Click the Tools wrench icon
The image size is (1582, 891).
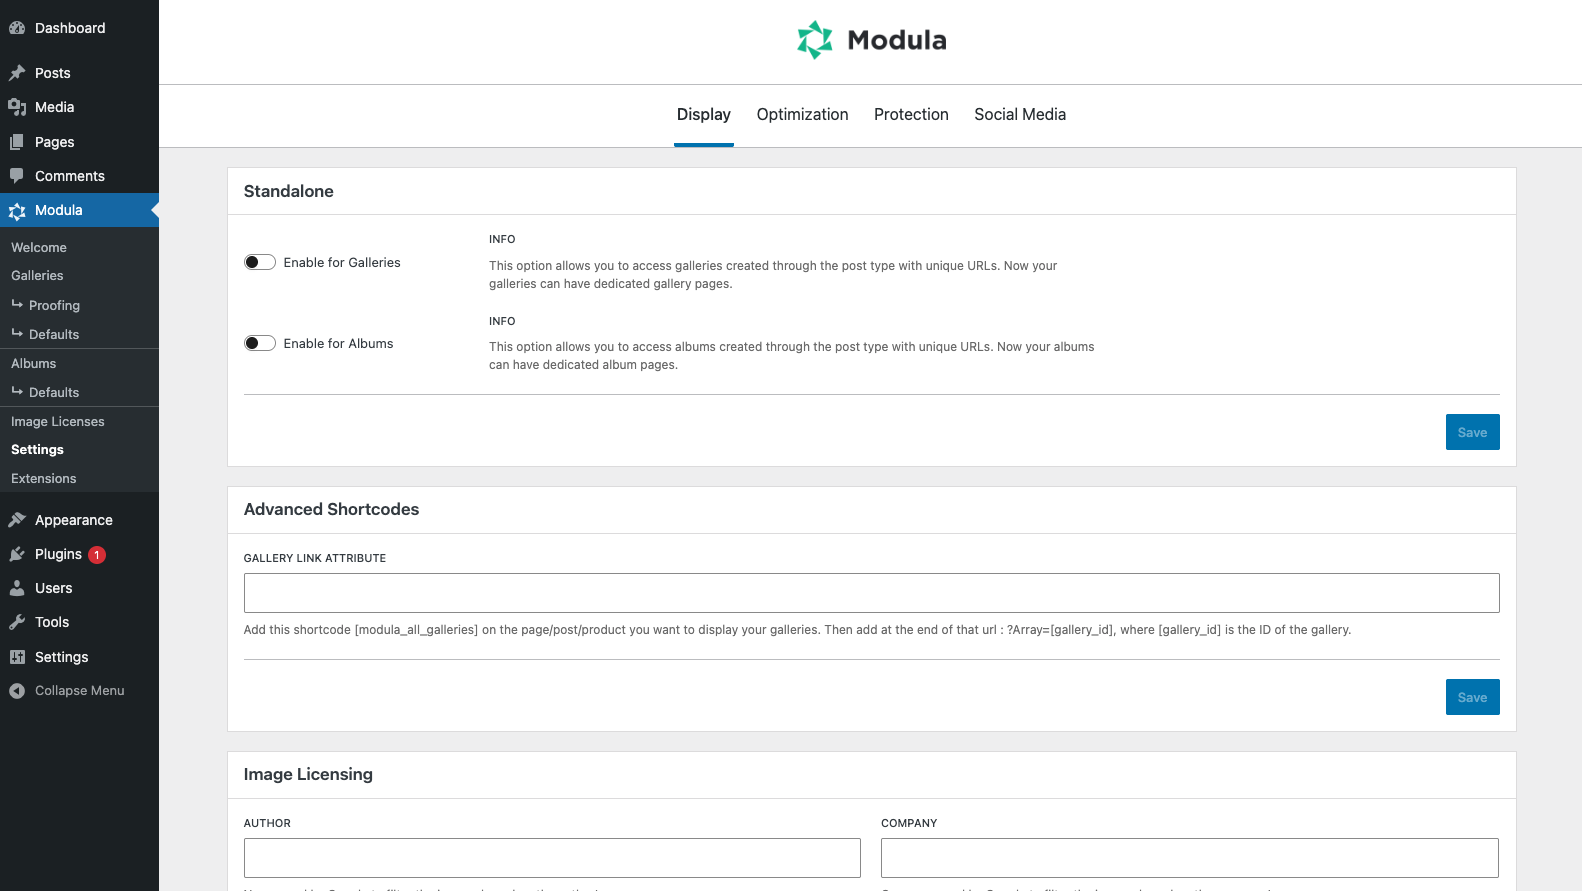[x=17, y=622]
